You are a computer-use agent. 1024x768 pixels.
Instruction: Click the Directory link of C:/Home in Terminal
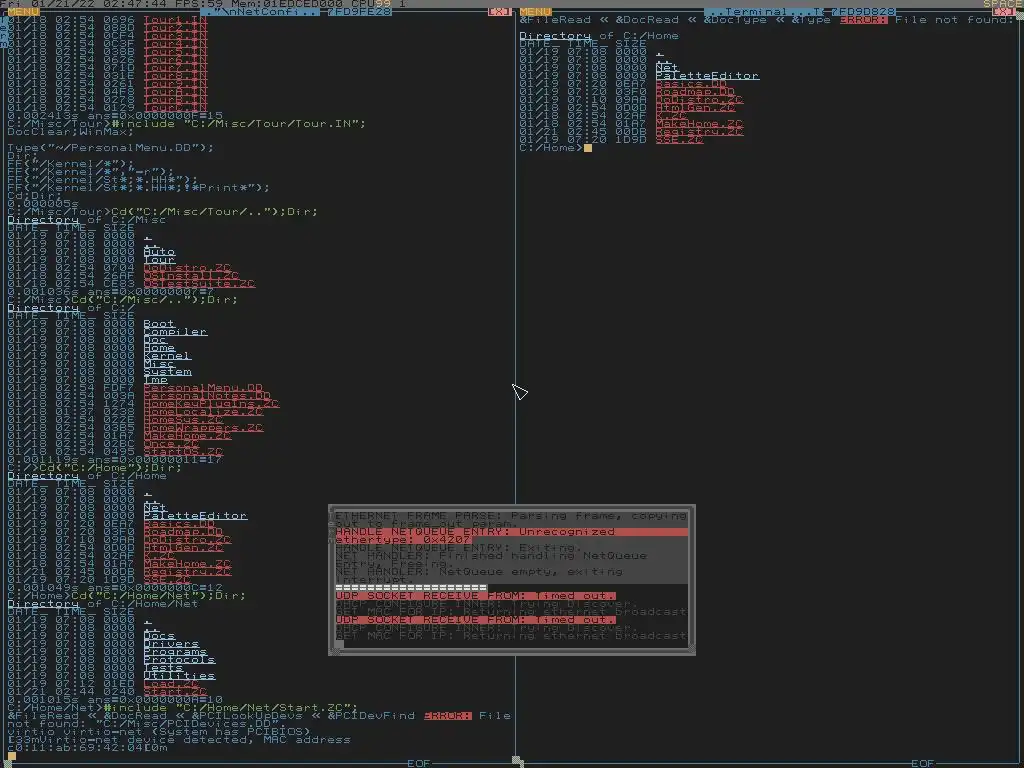(555, 36)
